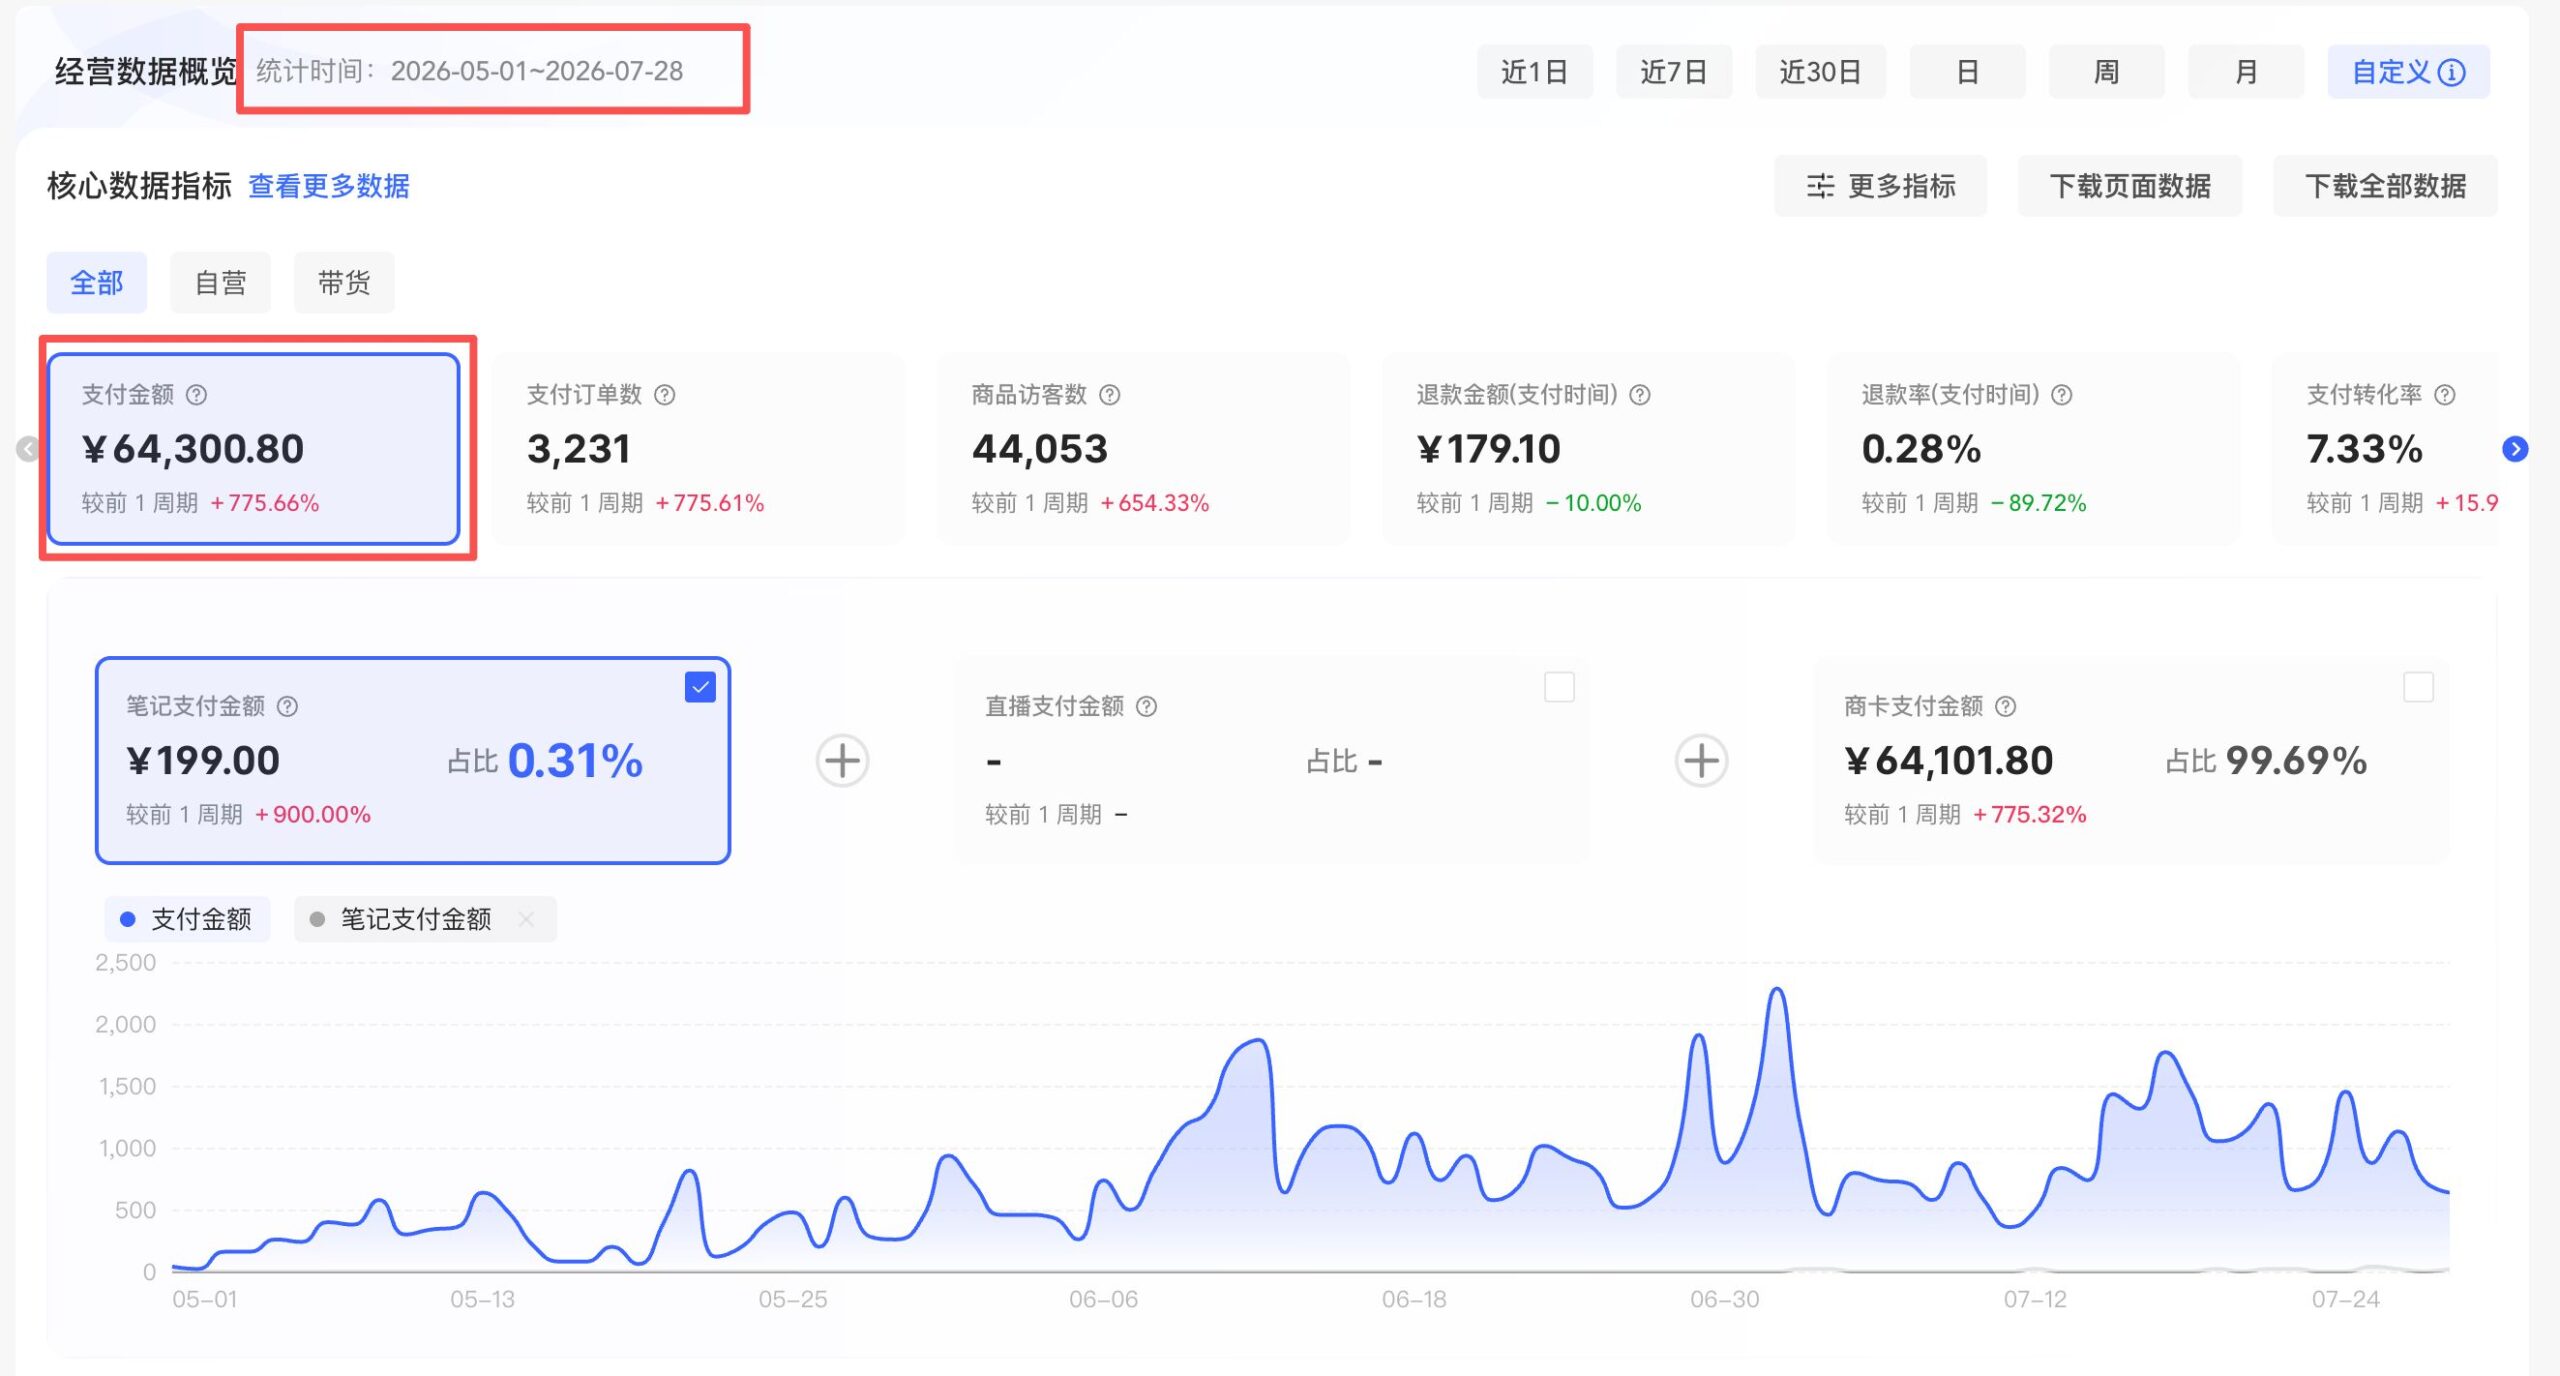The height and width of the screenshot is (1376, 2560).
Task: Click help icon beside 商卡支付金额
Action: [2006, 707]
